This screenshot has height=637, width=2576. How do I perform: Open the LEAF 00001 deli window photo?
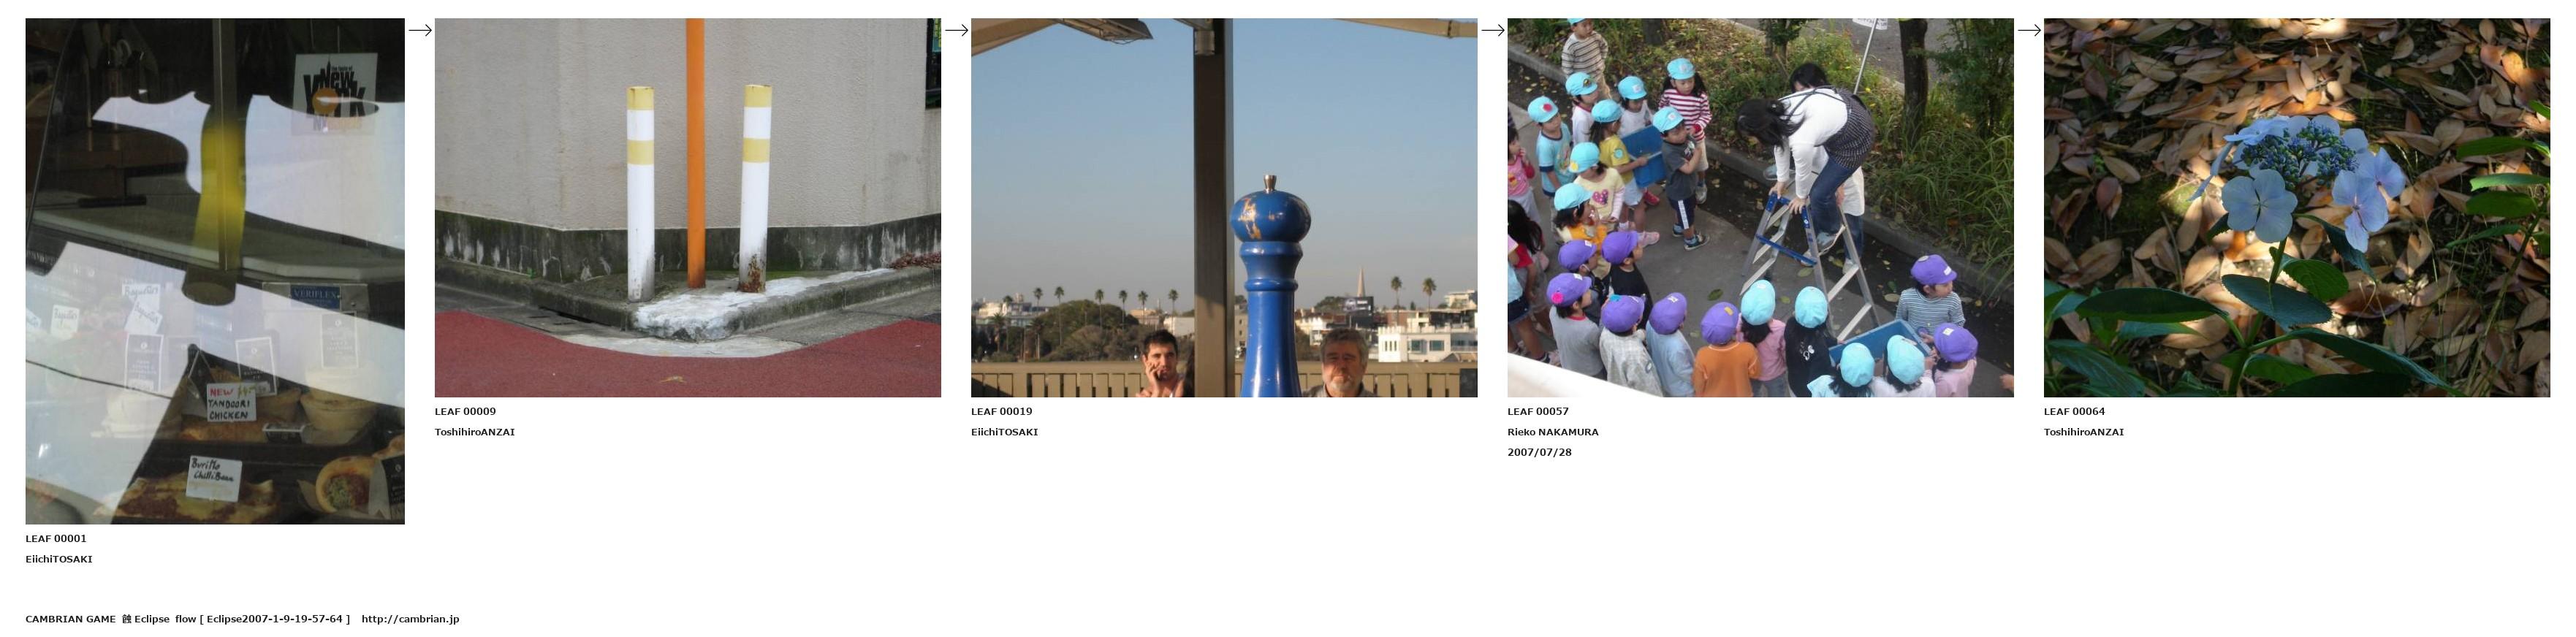215,271
